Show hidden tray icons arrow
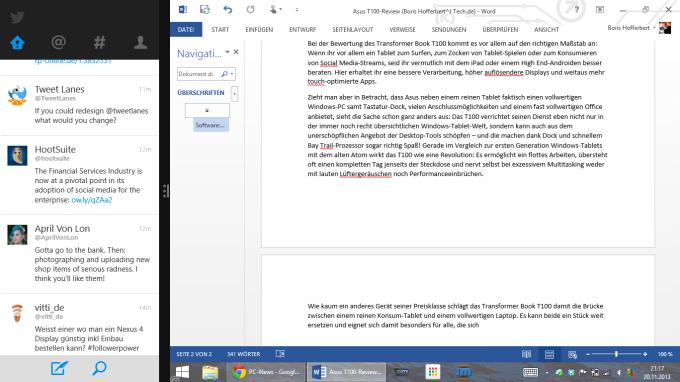 coord(547,372)
